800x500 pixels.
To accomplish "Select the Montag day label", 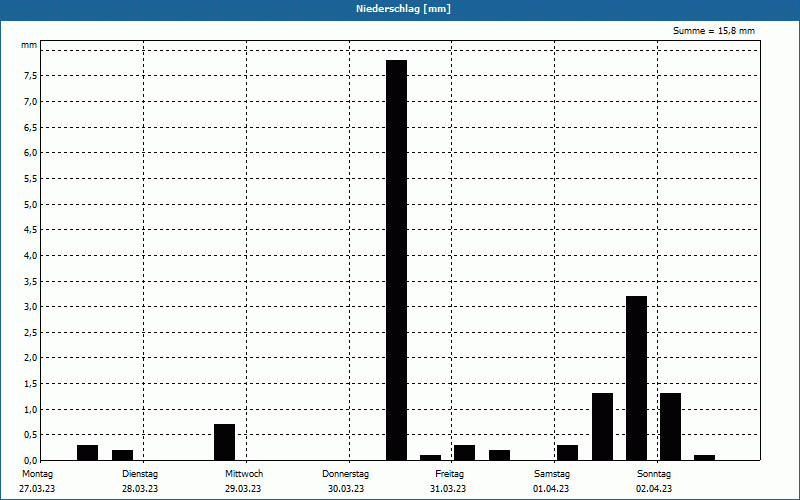I will [x=37, y=474].
